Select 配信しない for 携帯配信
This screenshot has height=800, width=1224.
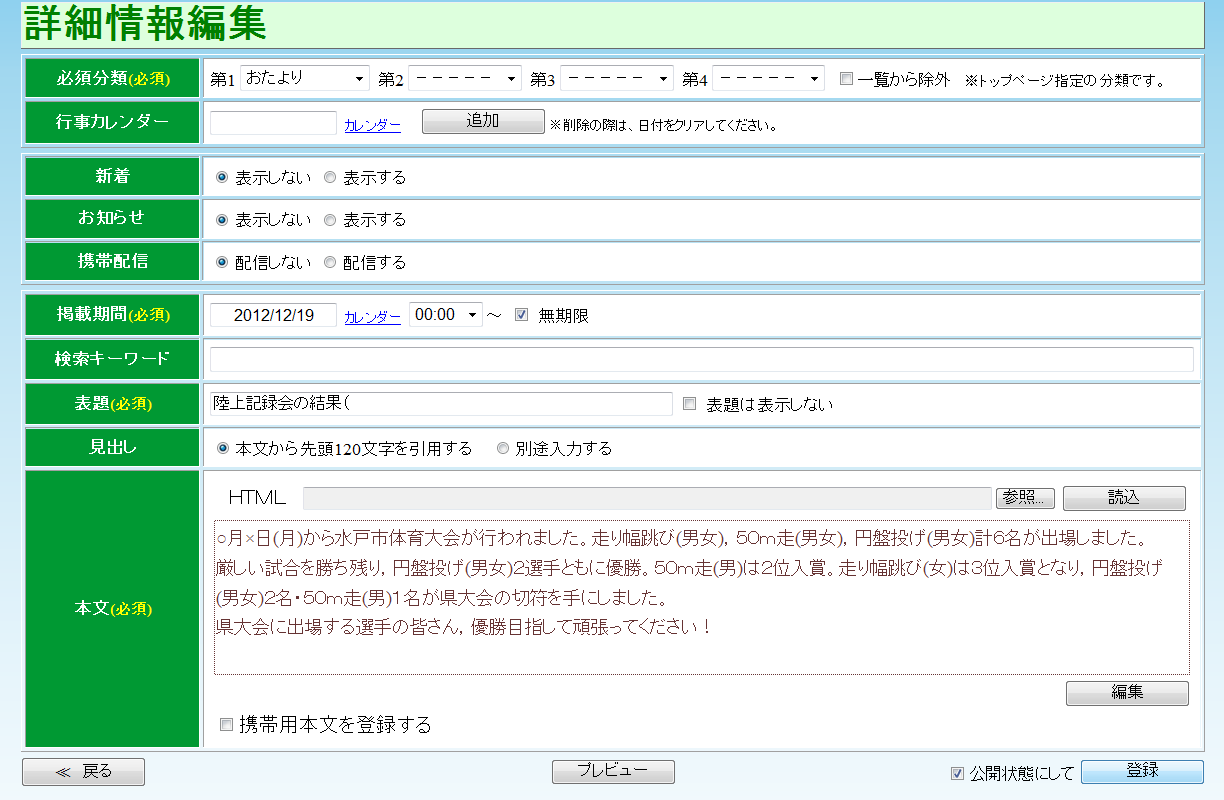point(222,262)
